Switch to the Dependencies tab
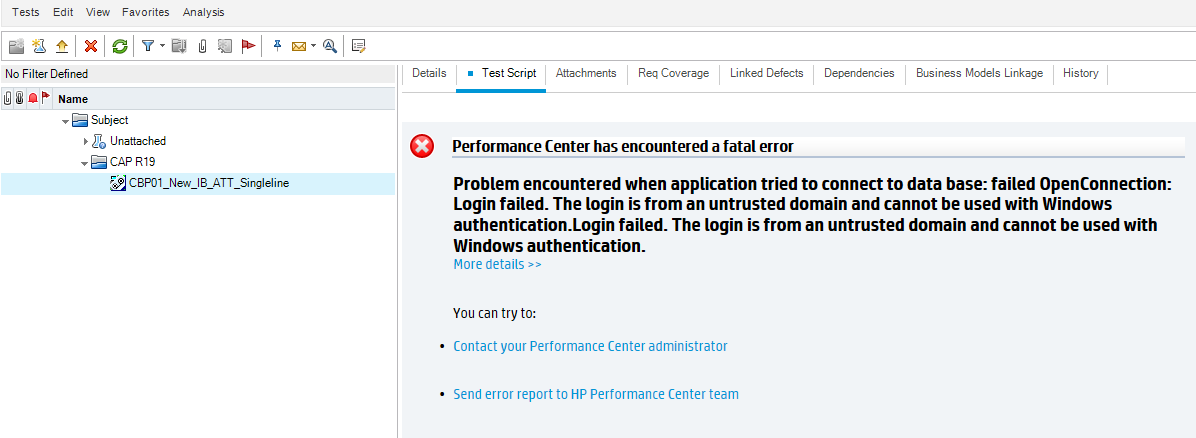Screen dimensions: 1196x438 click(859, 73)
